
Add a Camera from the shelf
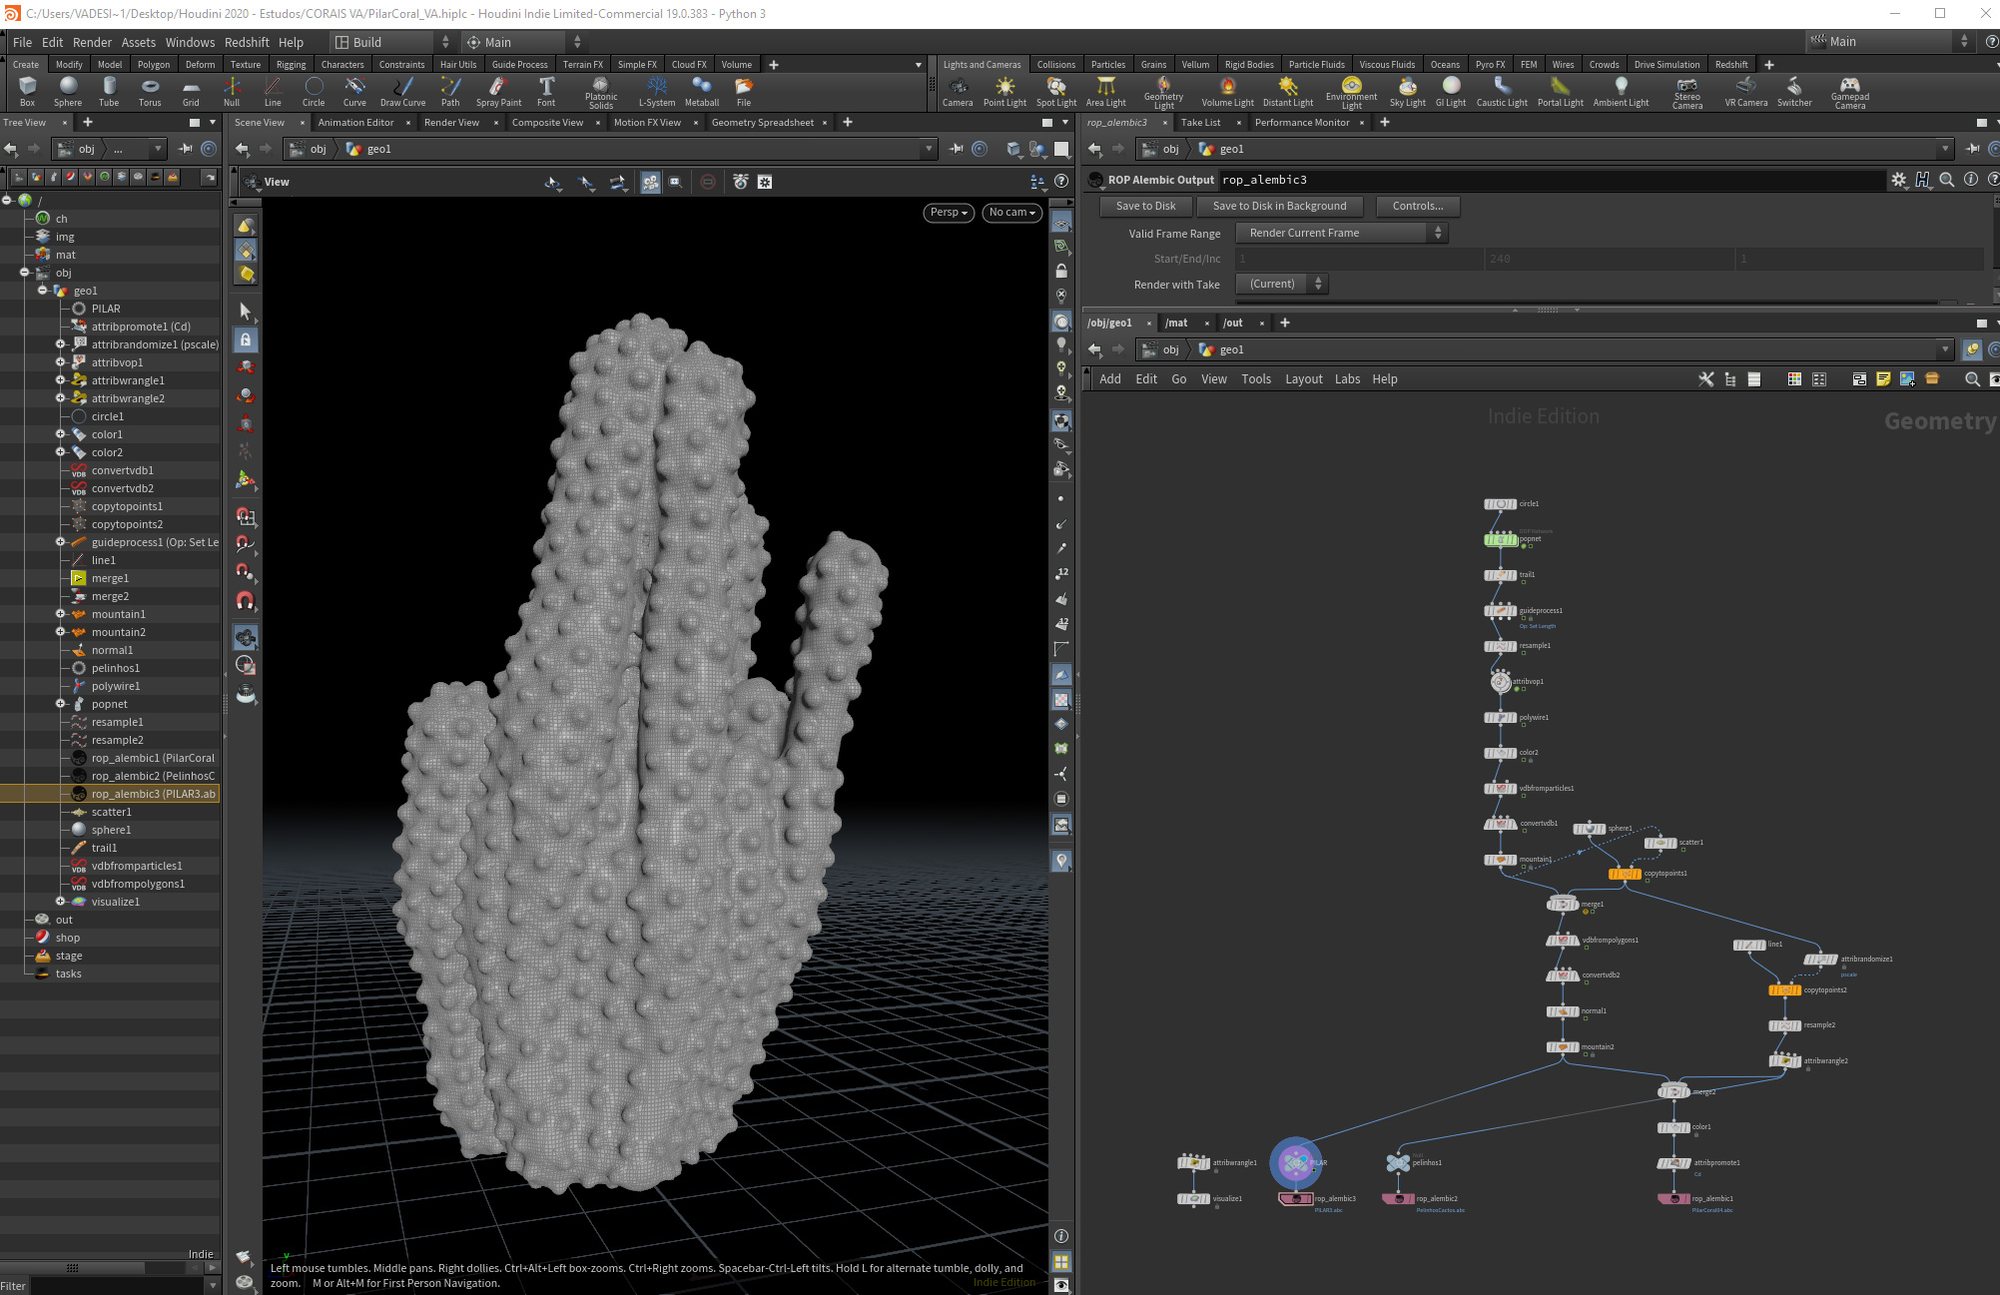click(957, 91)
